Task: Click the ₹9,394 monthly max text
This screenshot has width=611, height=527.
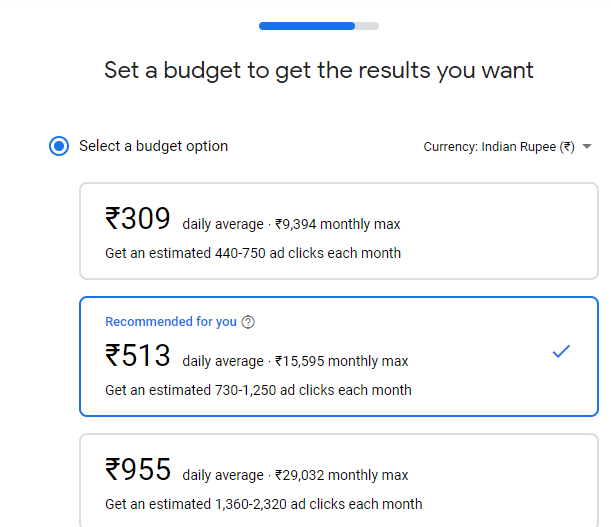Action: [337, 224]
